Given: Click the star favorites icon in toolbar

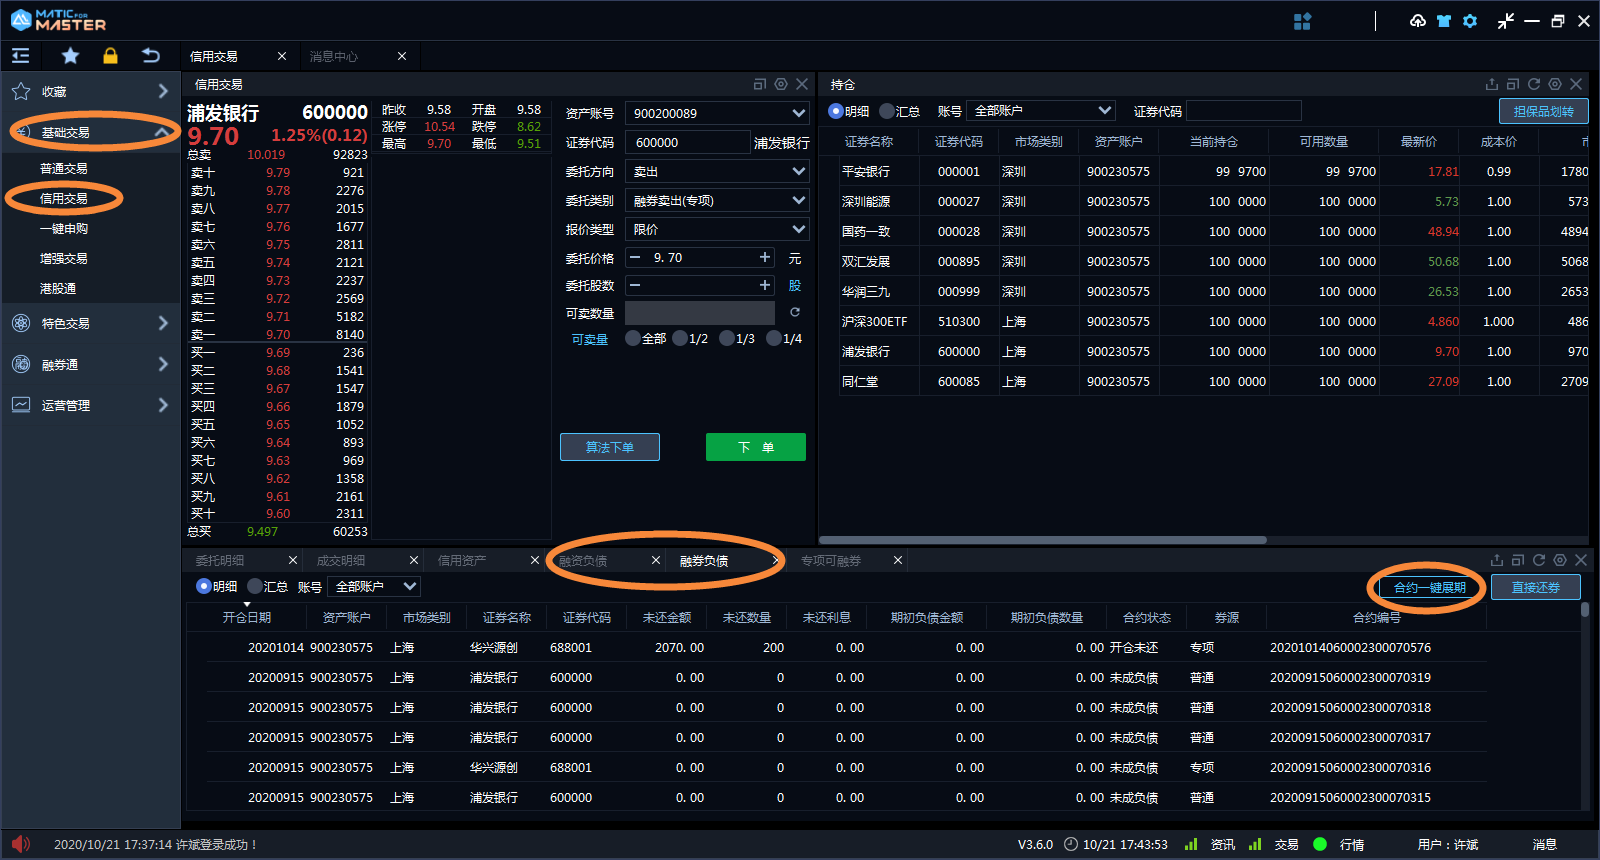Looking at the screenshot, I should click(70, 56).
